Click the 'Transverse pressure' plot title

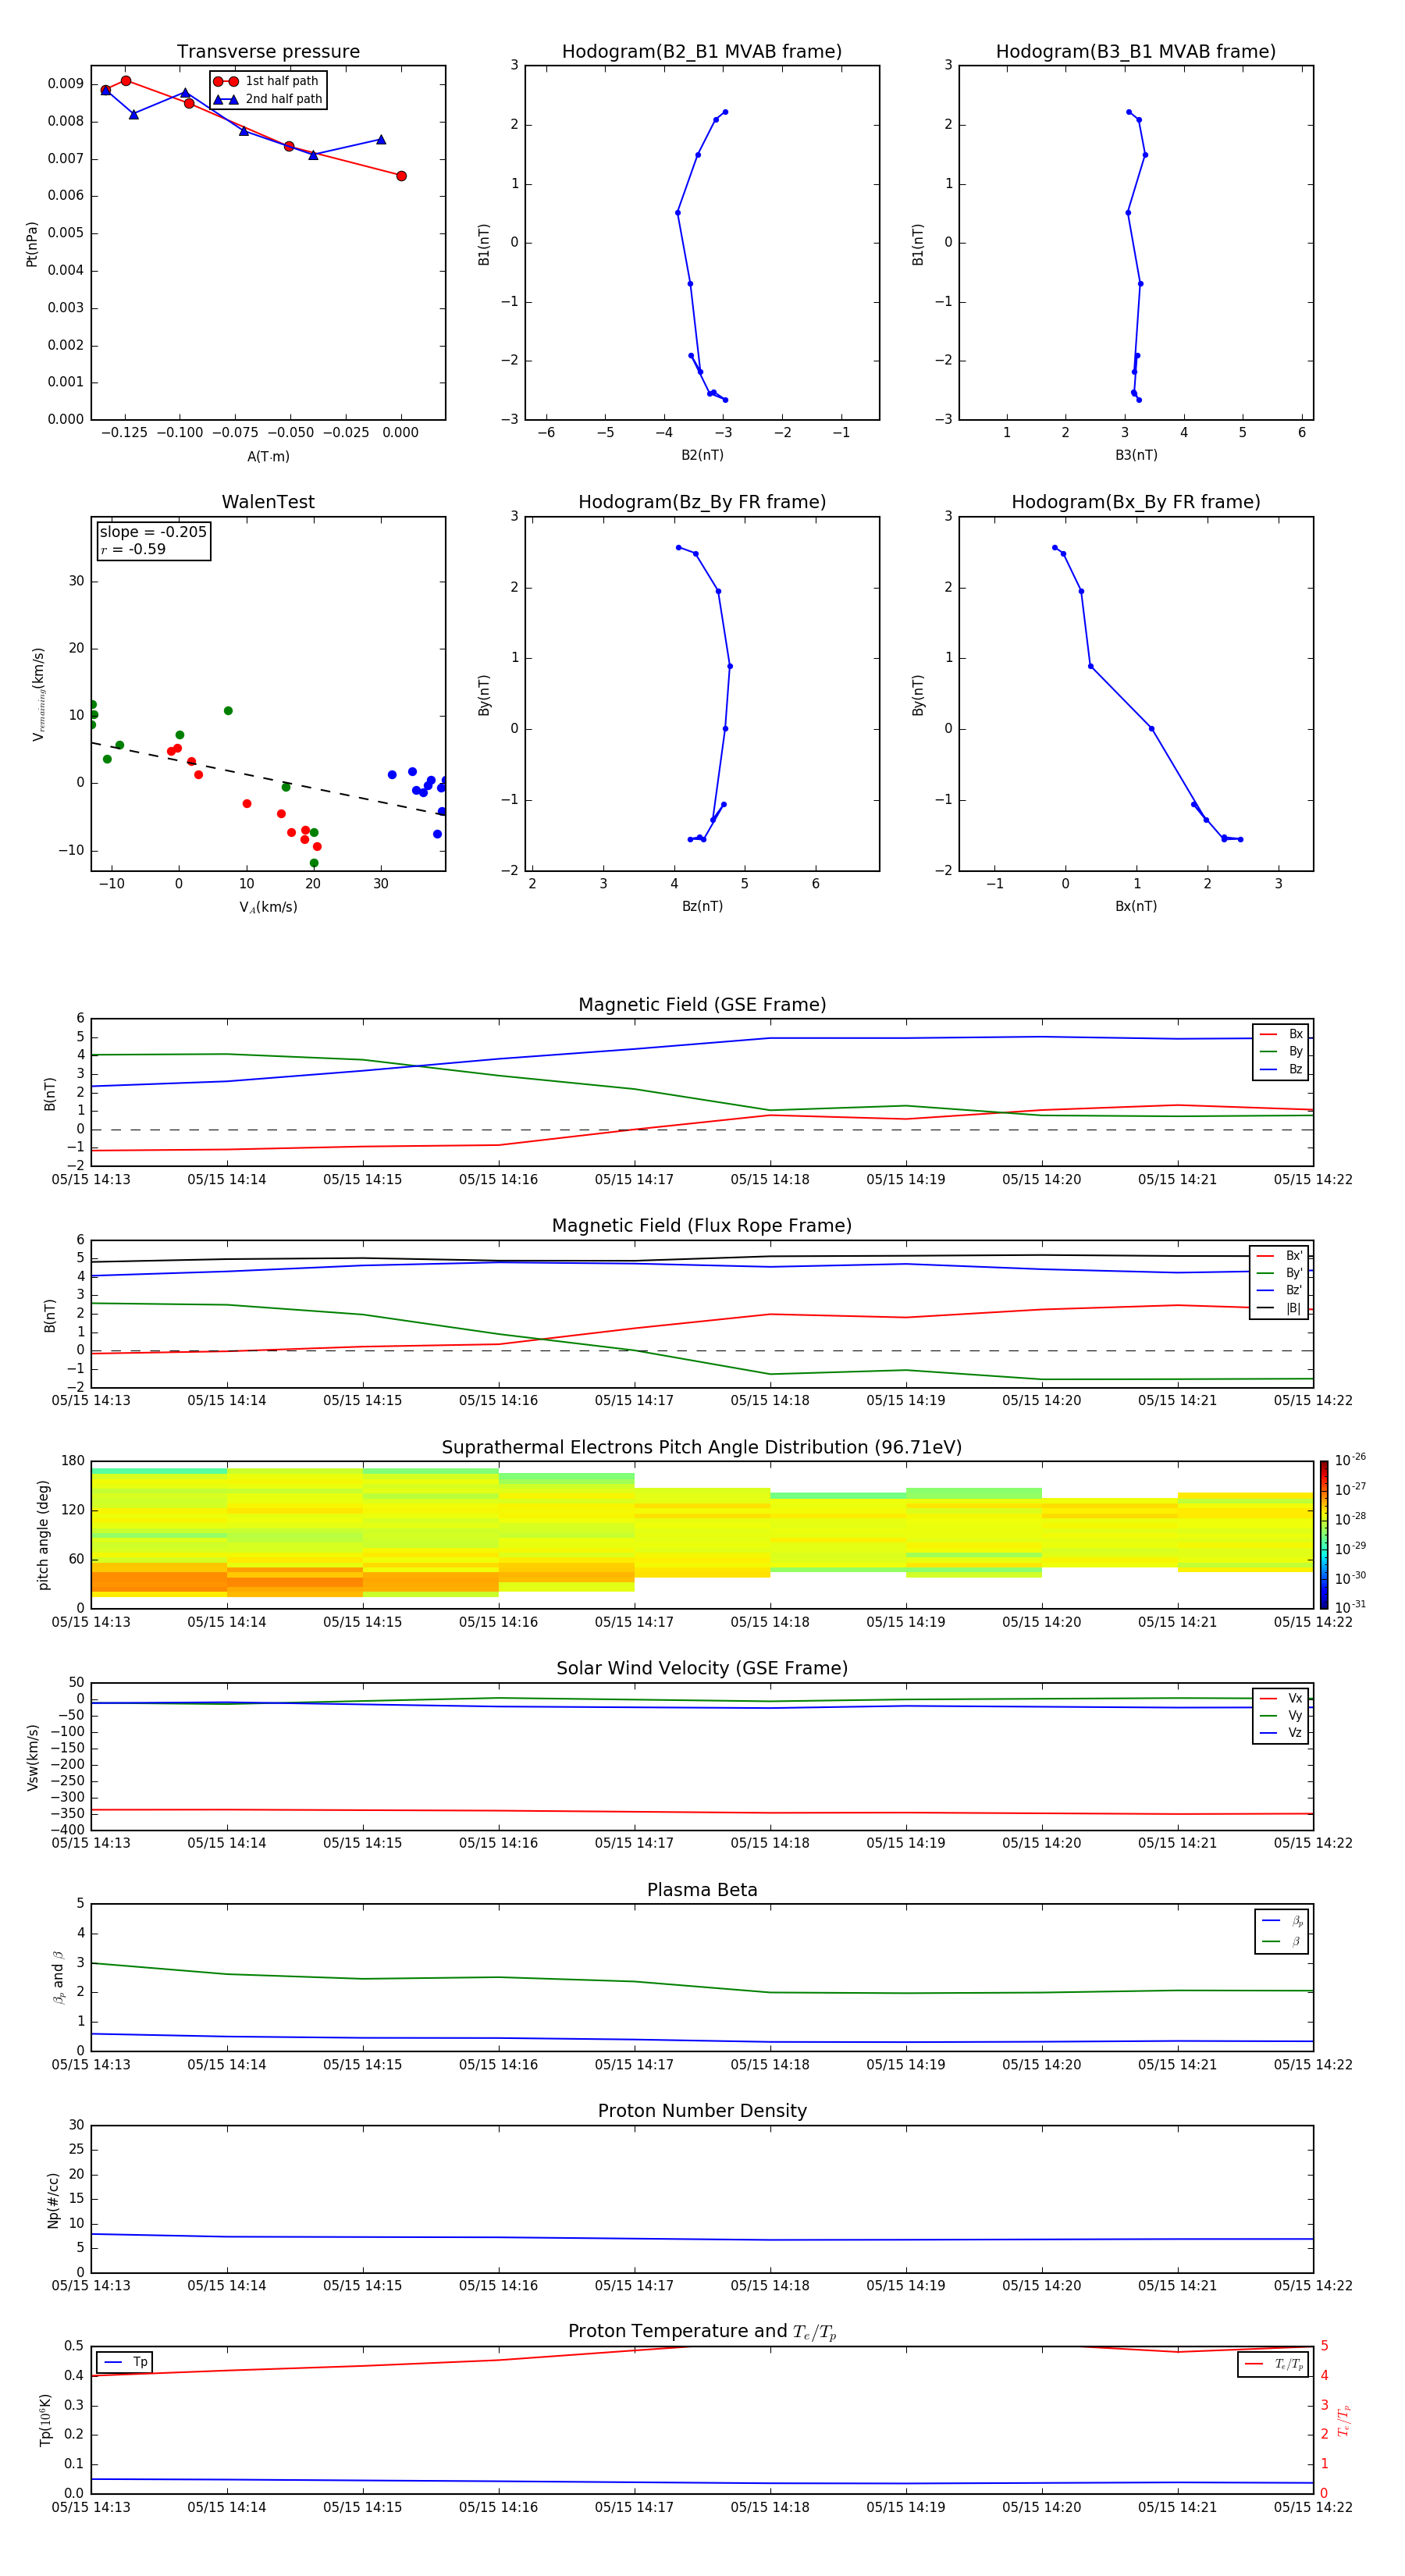[x=268, y=52]
